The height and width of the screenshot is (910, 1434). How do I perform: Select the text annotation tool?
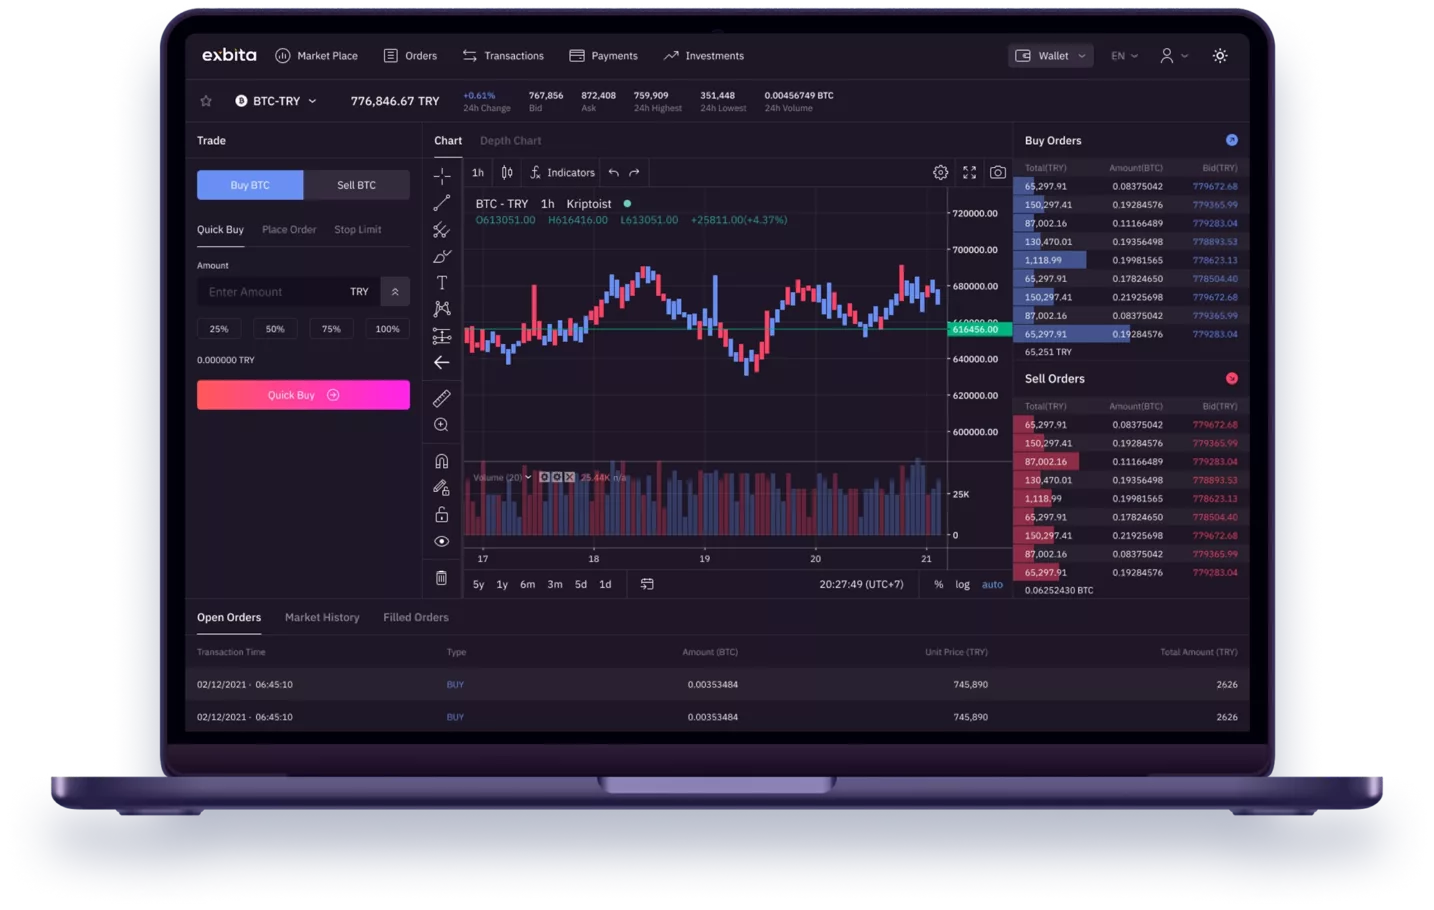tap(441, 283)
